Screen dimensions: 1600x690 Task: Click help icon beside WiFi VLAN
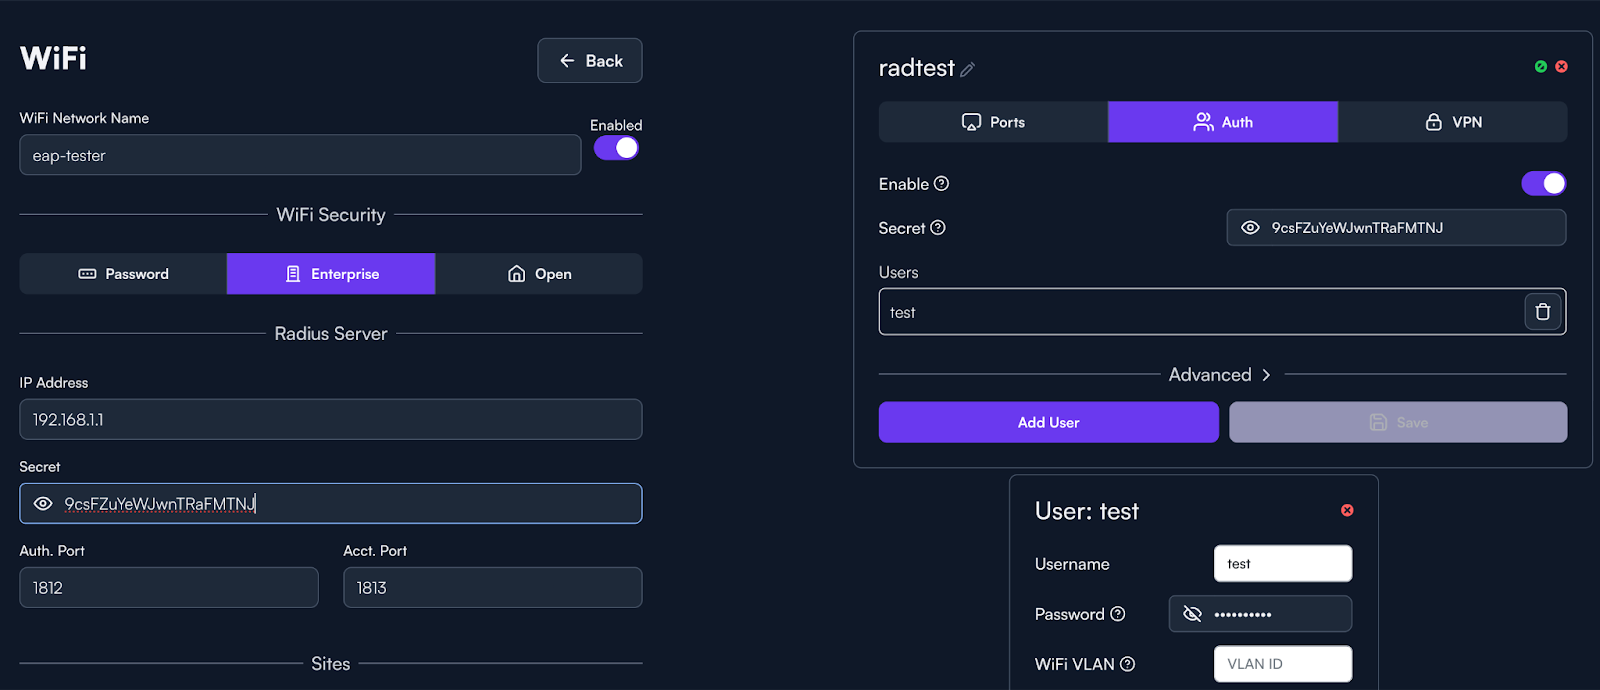pyautogui.click(x=1127, y=664)
